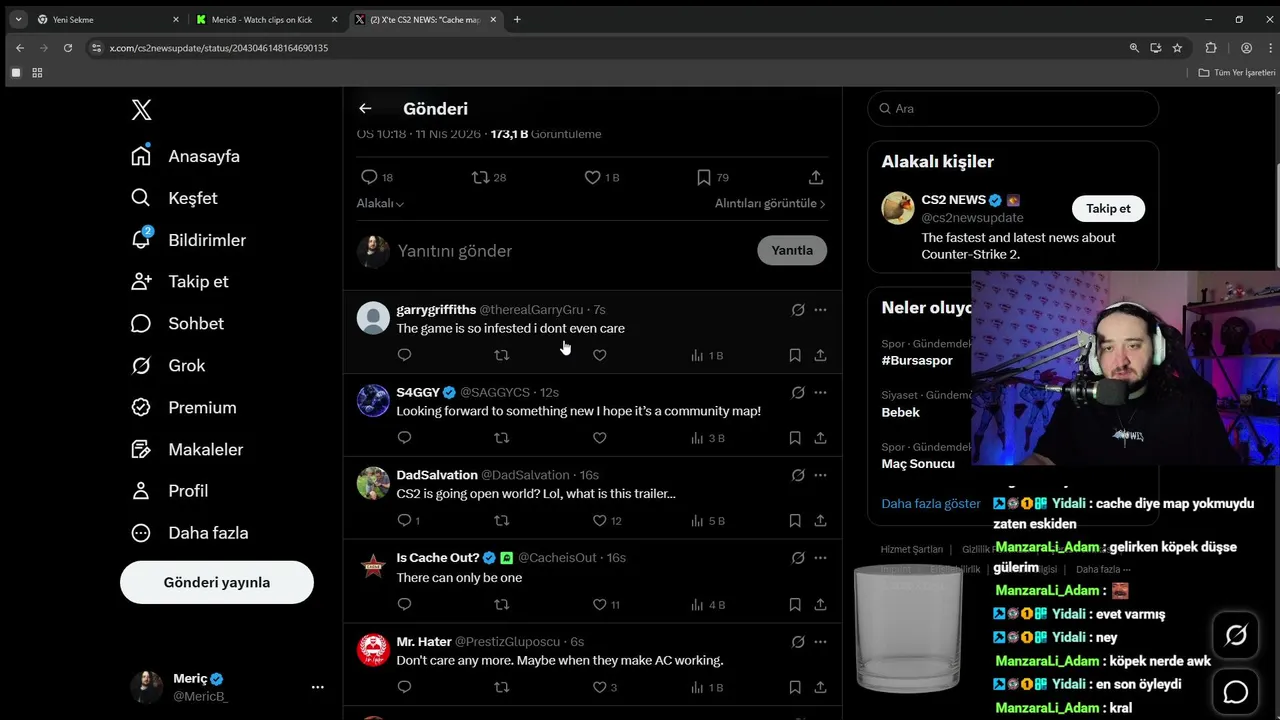Repost garrygriffiths comment
1280x720 pixels.
[x=502, y=355]
